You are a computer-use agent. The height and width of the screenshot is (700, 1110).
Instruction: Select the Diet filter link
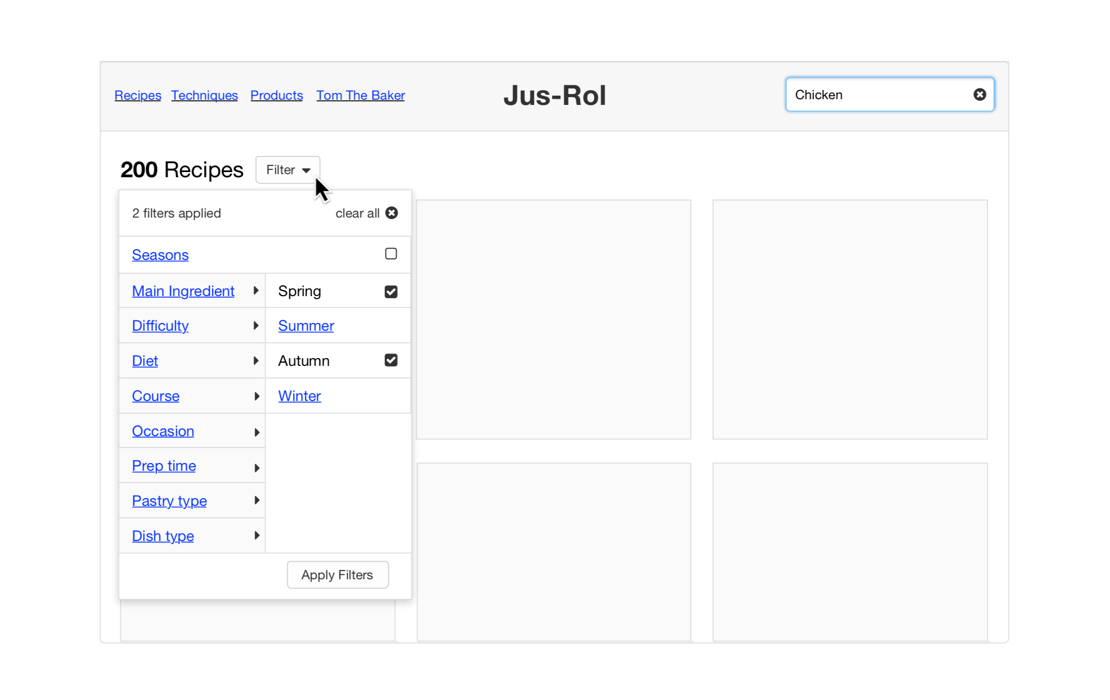[x=145, y=361]
